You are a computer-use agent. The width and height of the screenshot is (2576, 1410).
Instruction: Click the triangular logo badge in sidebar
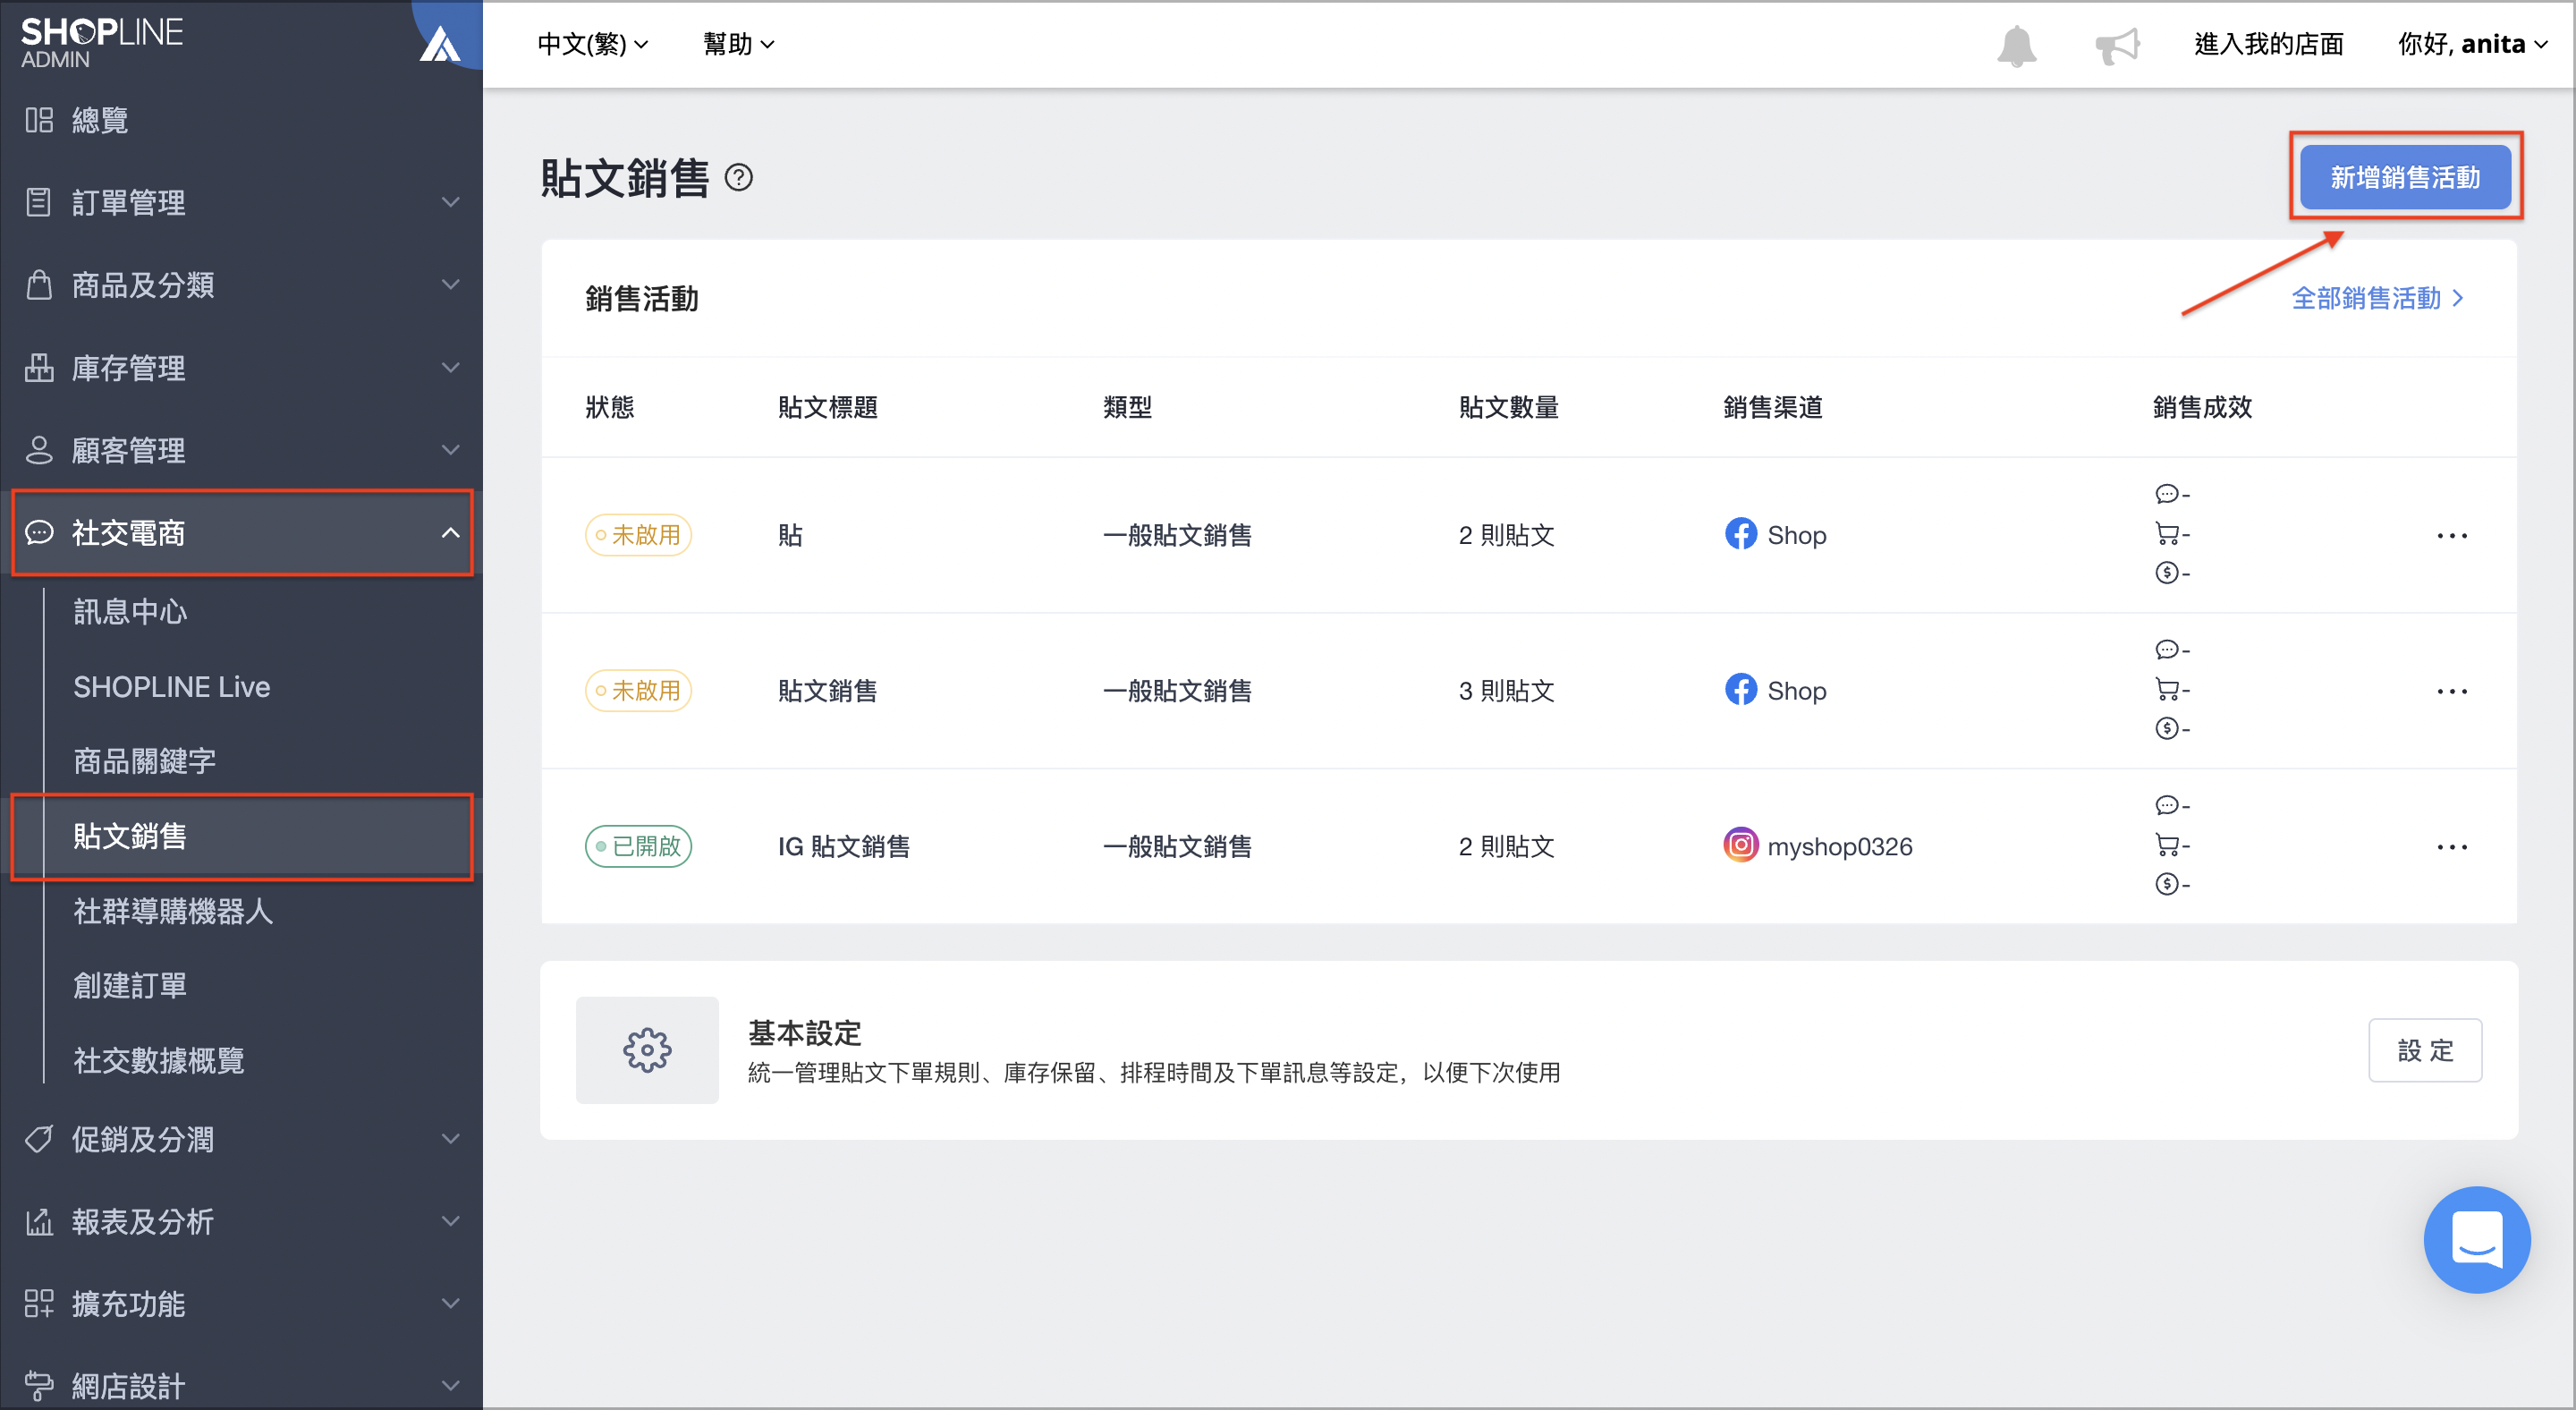pos(440,44)
